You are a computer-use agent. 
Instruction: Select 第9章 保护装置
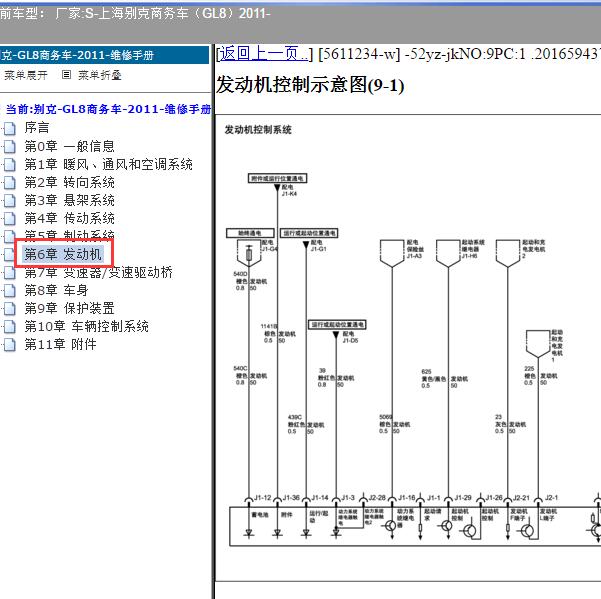pos(69,309)
